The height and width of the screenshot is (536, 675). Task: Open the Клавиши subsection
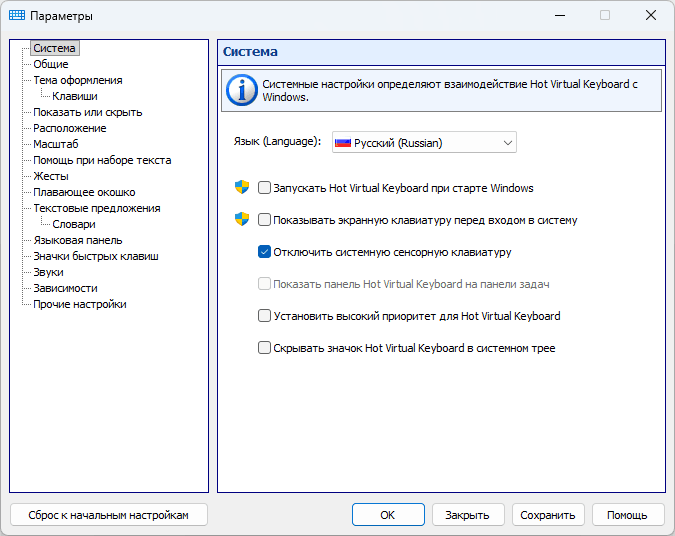click(75, 96)
